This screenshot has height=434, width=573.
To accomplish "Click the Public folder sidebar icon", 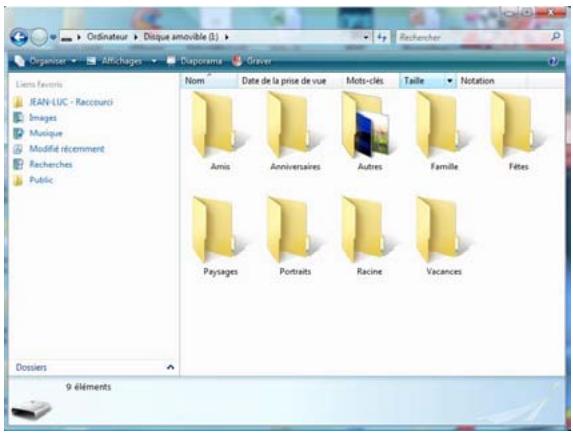I will (18, 180).
